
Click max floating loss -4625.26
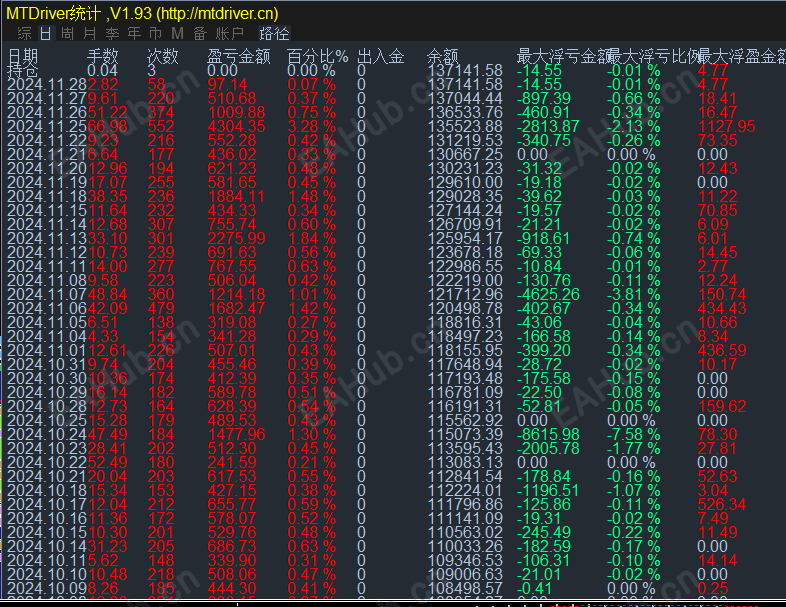[548, 295]
